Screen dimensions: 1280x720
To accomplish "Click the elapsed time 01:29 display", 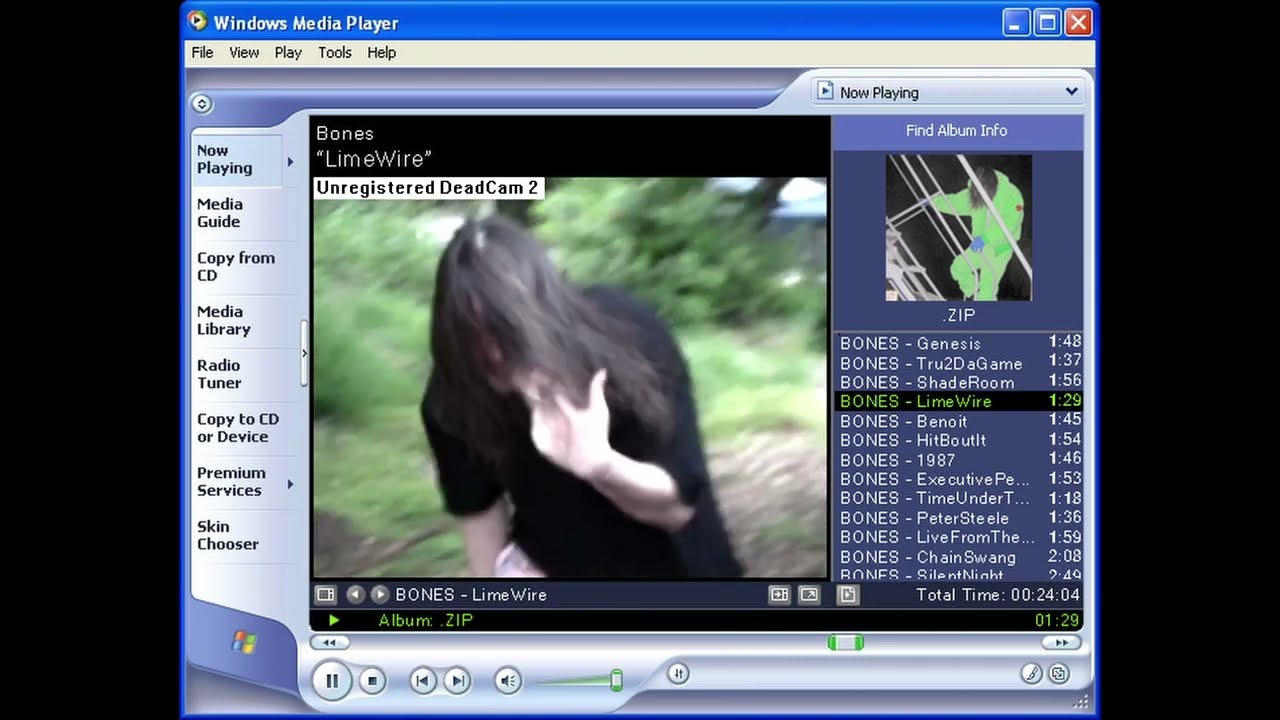I will tap(1056, 620).
